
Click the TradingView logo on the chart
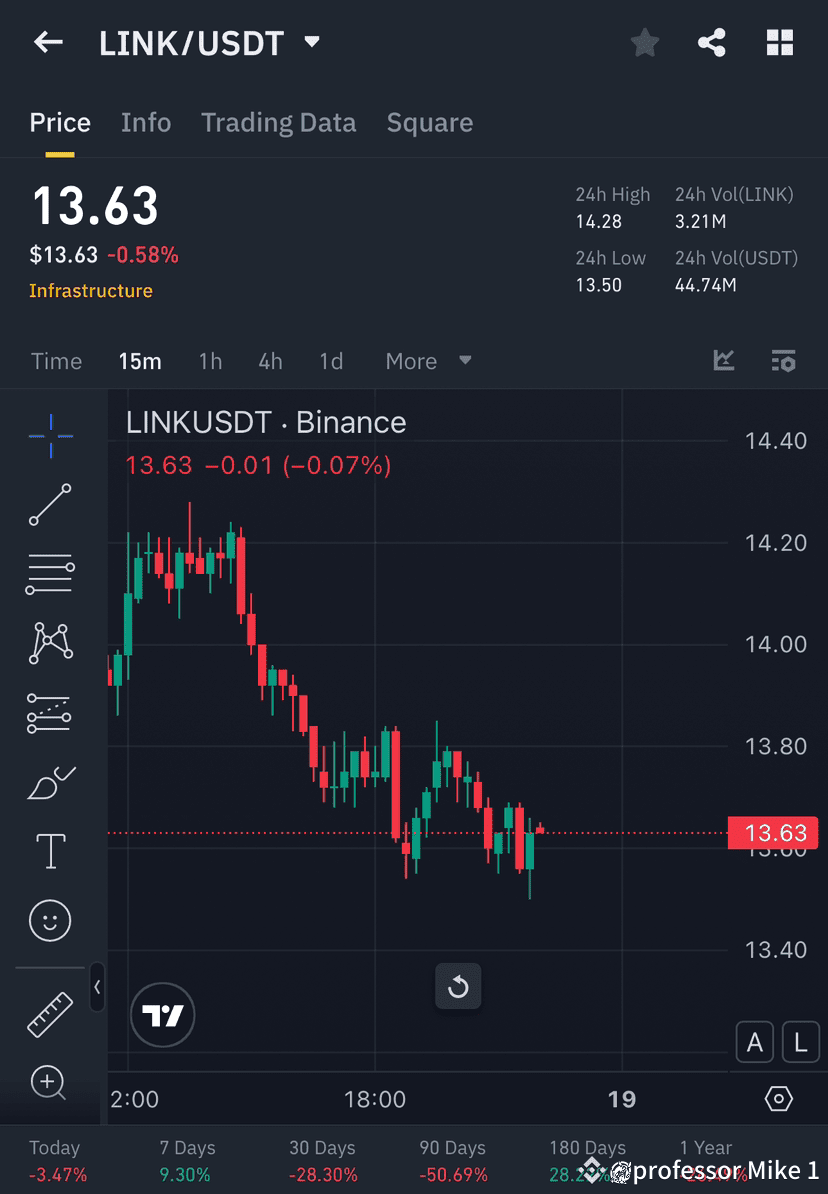pyautogui.click(x=162, y=1014)
